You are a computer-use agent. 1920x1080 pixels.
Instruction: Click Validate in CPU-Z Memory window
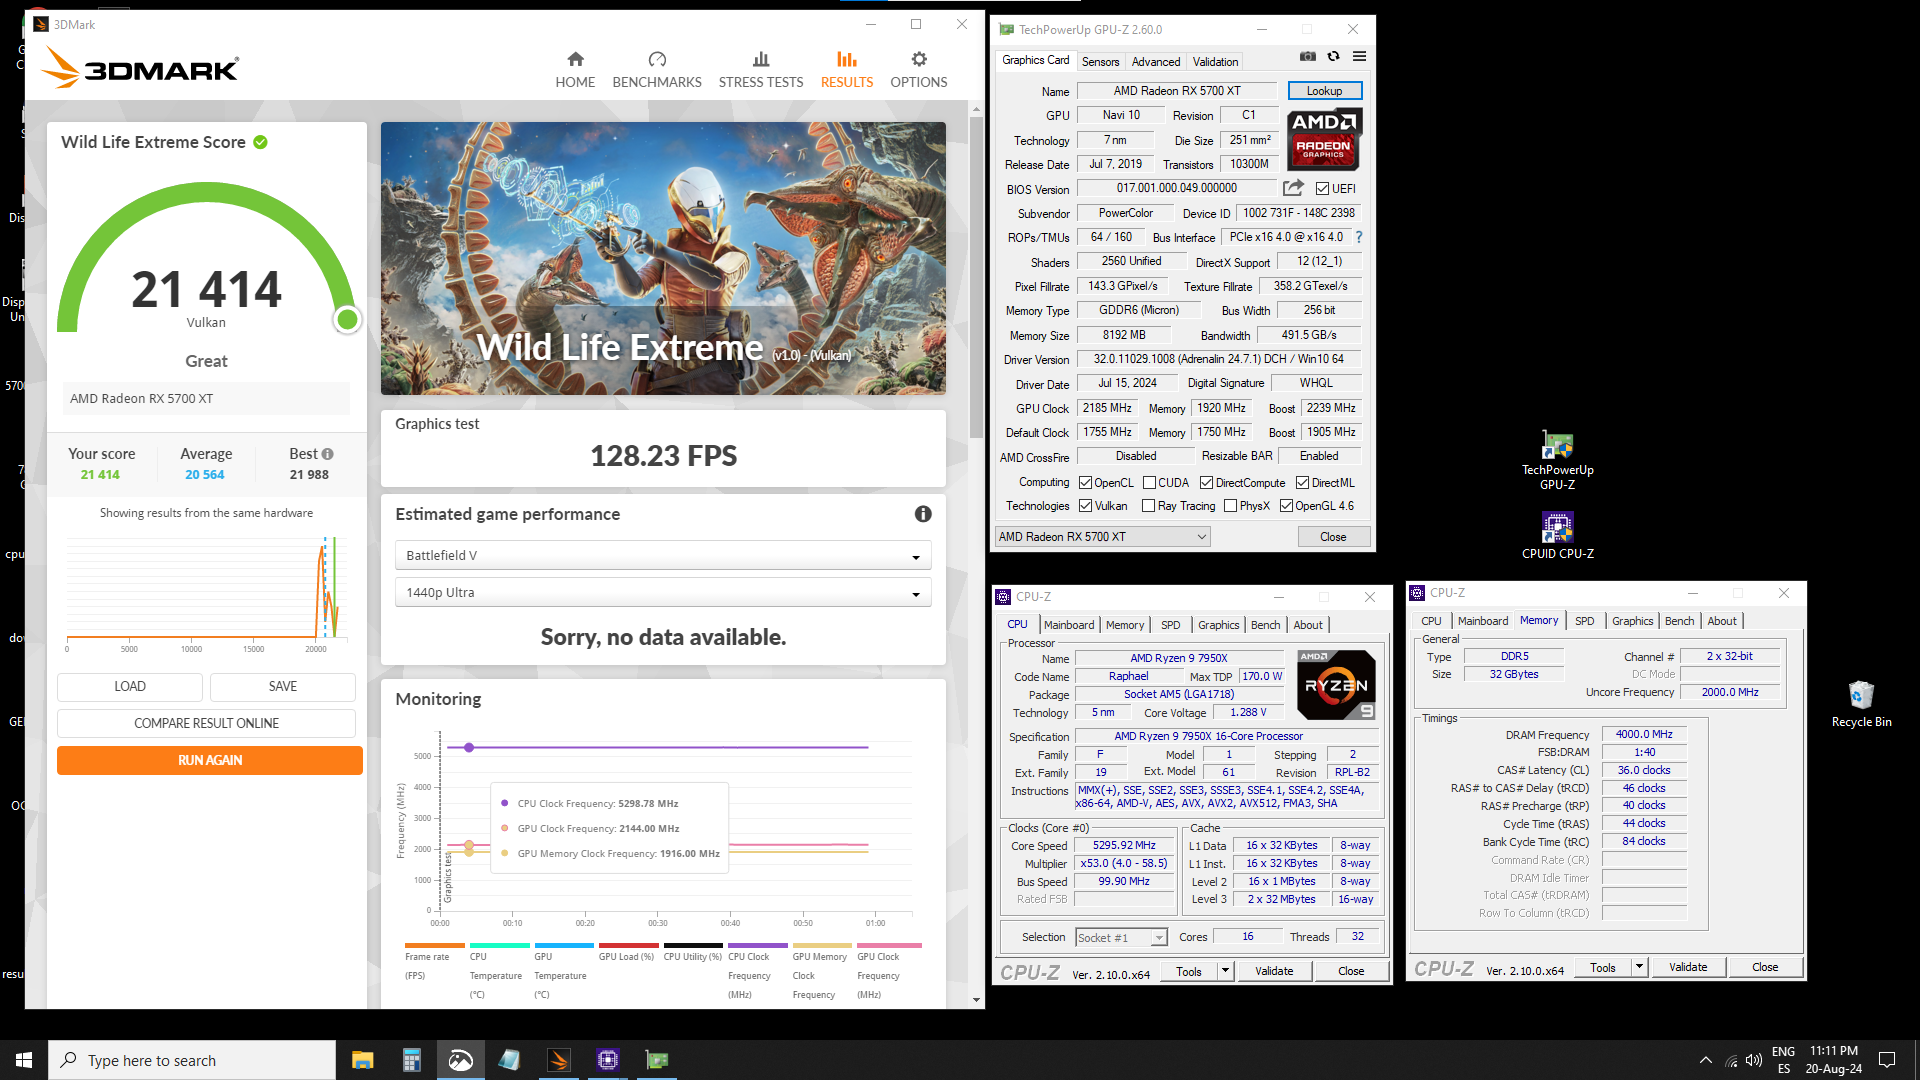click(1688, 967)
